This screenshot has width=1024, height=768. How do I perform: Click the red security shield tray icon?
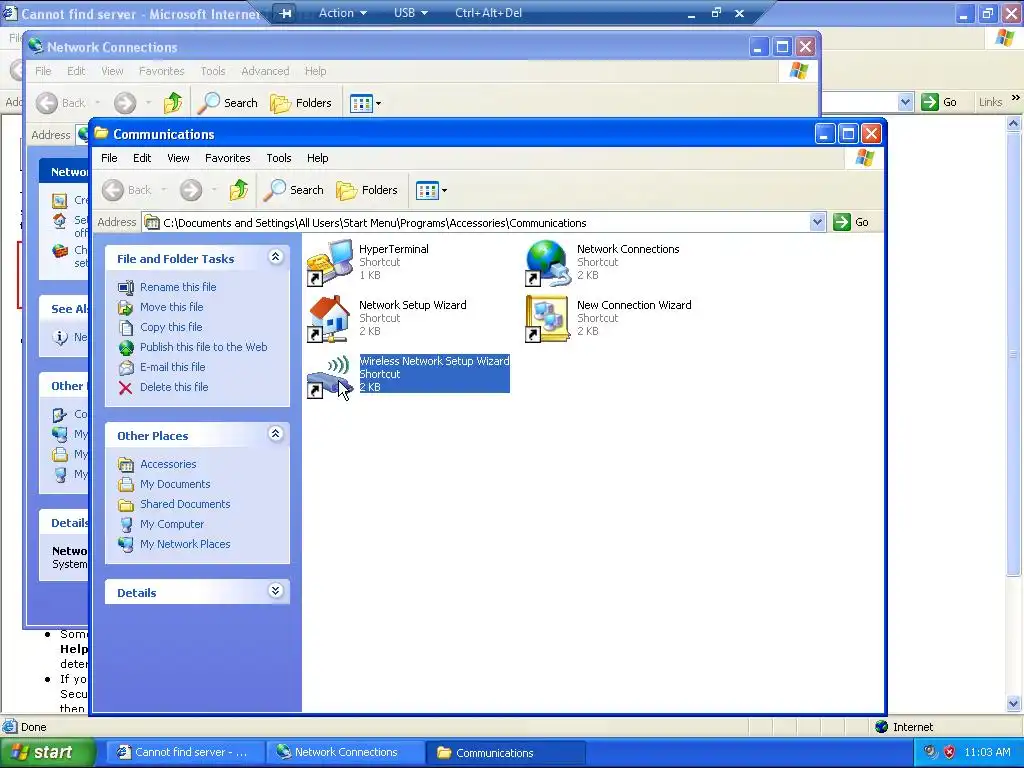[x=950, y=752]
